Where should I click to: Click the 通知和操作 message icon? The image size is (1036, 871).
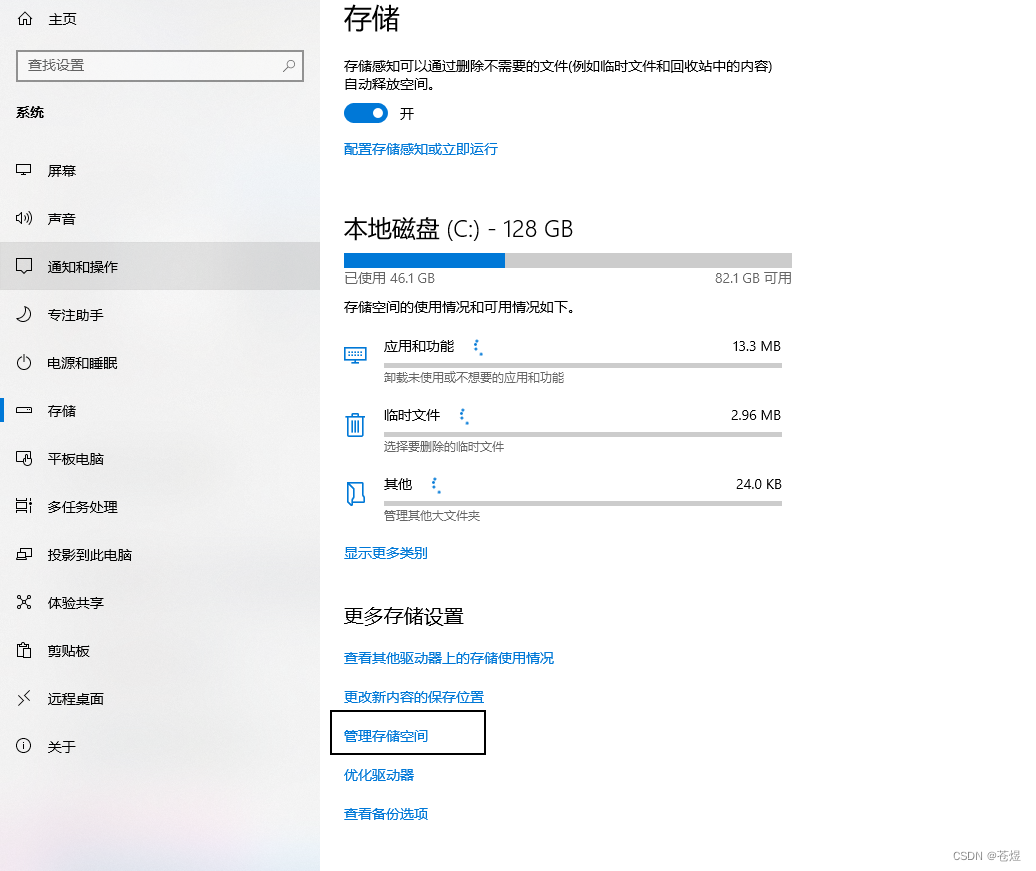[x=24, y=266]
